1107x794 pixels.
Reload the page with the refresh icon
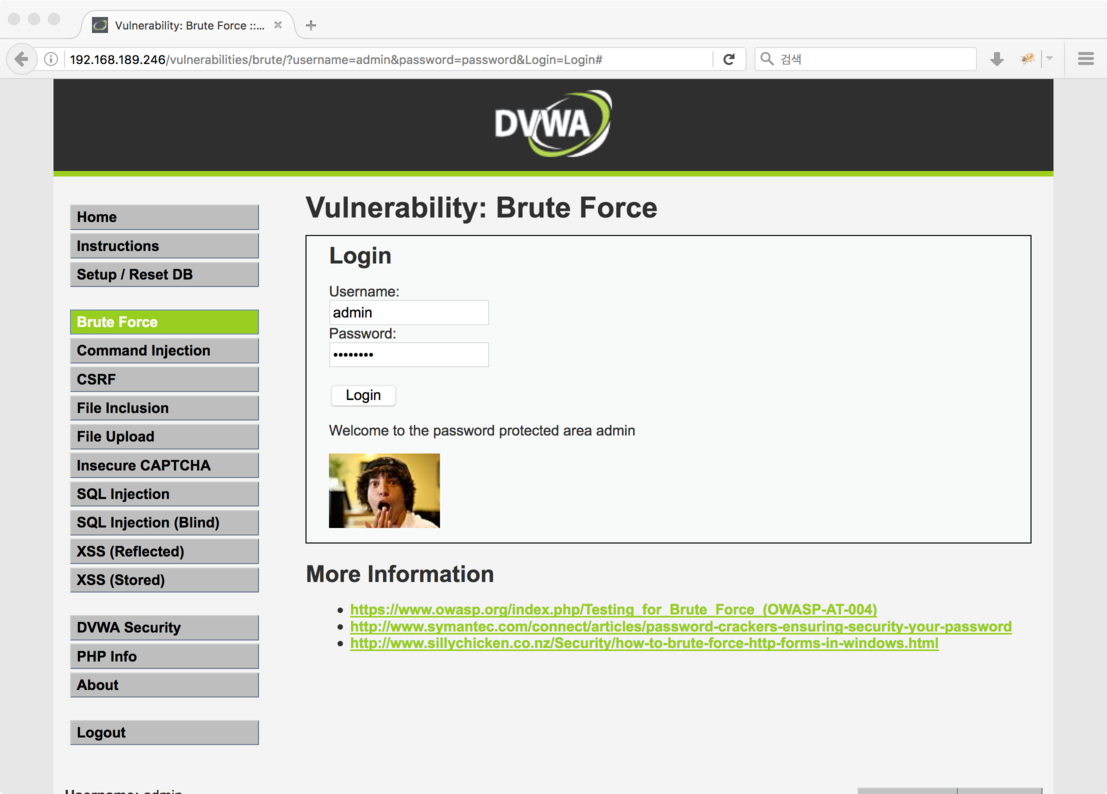(x=729, y=59)
